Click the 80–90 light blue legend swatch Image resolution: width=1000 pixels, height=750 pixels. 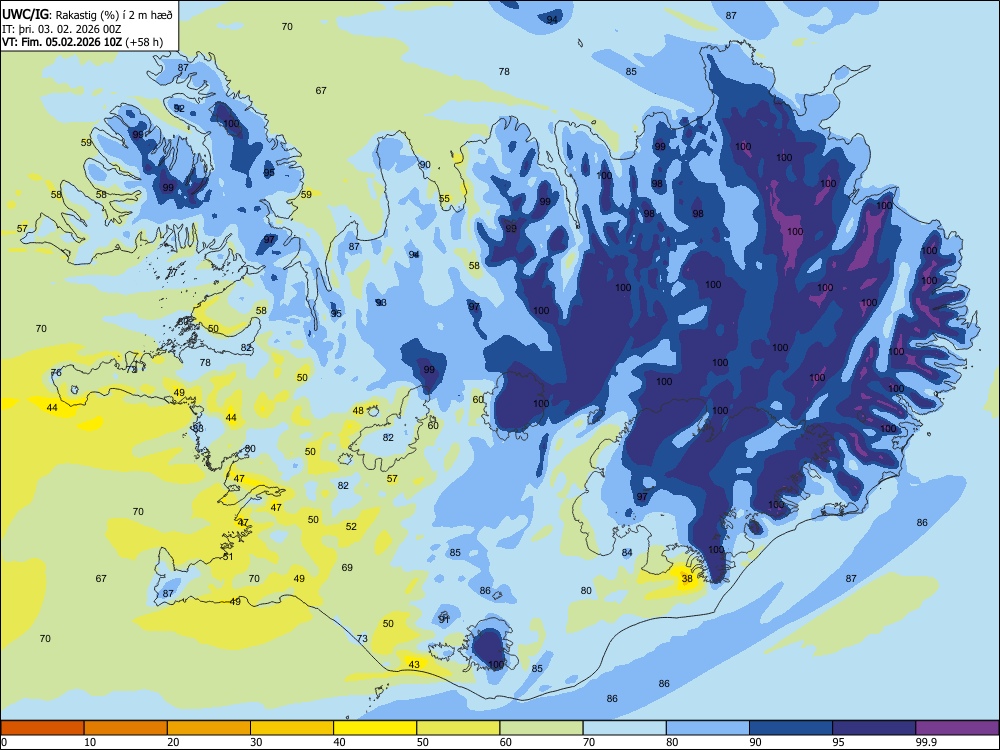tap(708, 728)
